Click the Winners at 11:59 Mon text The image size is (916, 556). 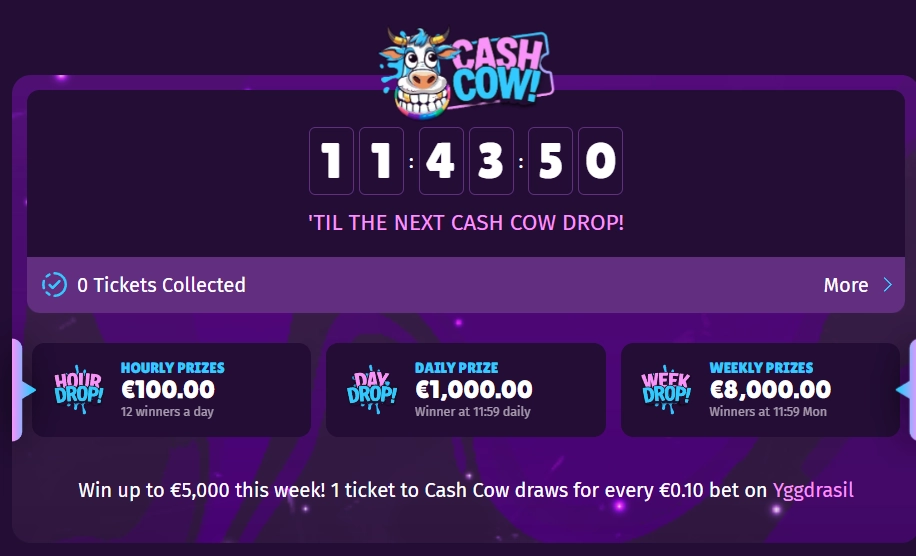tap(769, 411)
